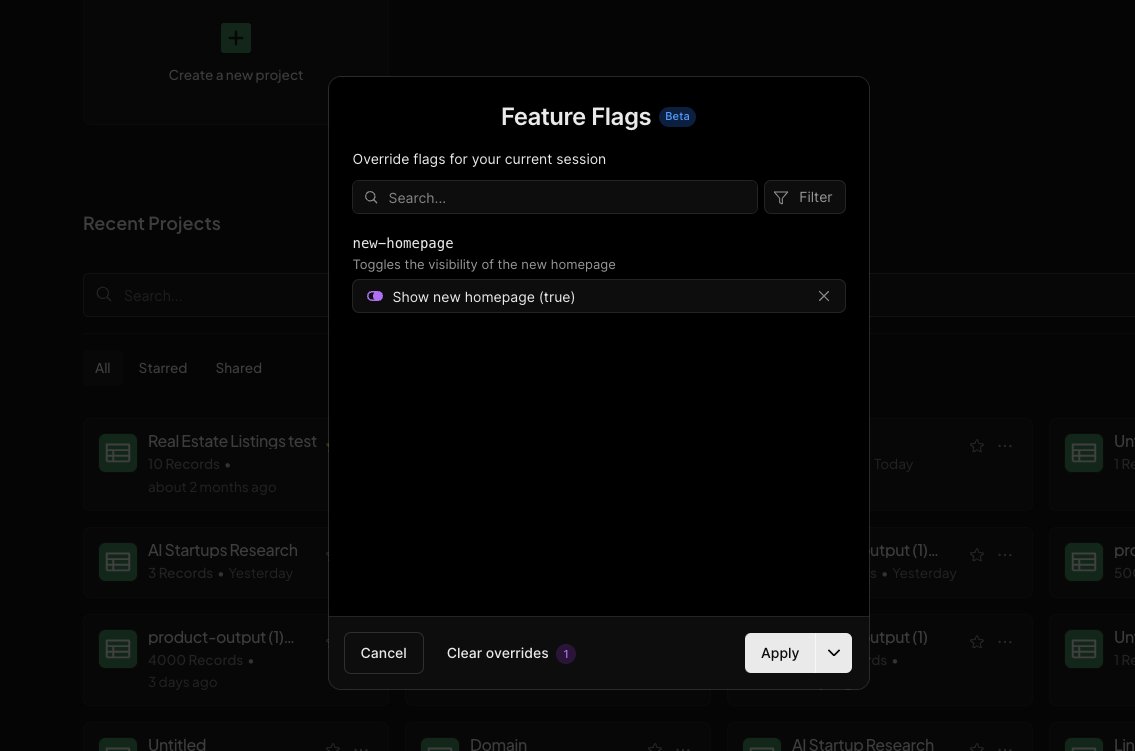Open the AI Startups Research table icon
1135x751 pixels.
pos(118,562)
